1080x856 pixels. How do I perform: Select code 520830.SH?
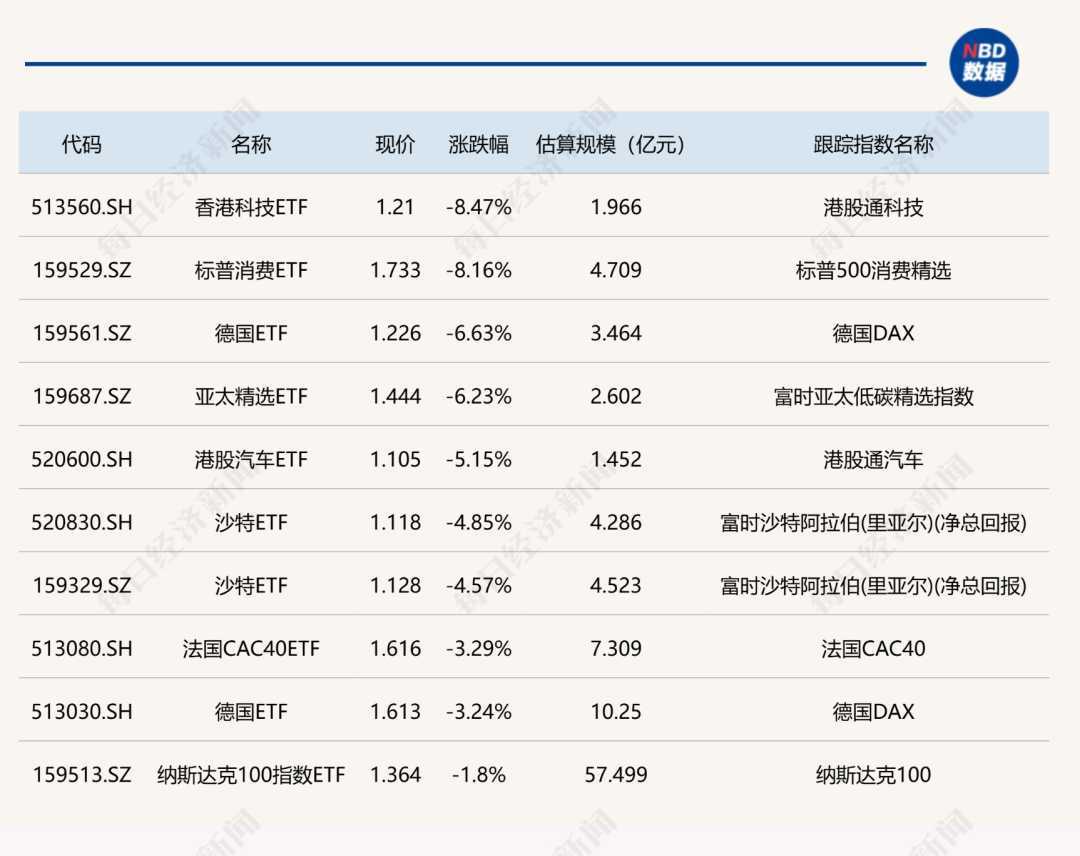pos(81,523)
